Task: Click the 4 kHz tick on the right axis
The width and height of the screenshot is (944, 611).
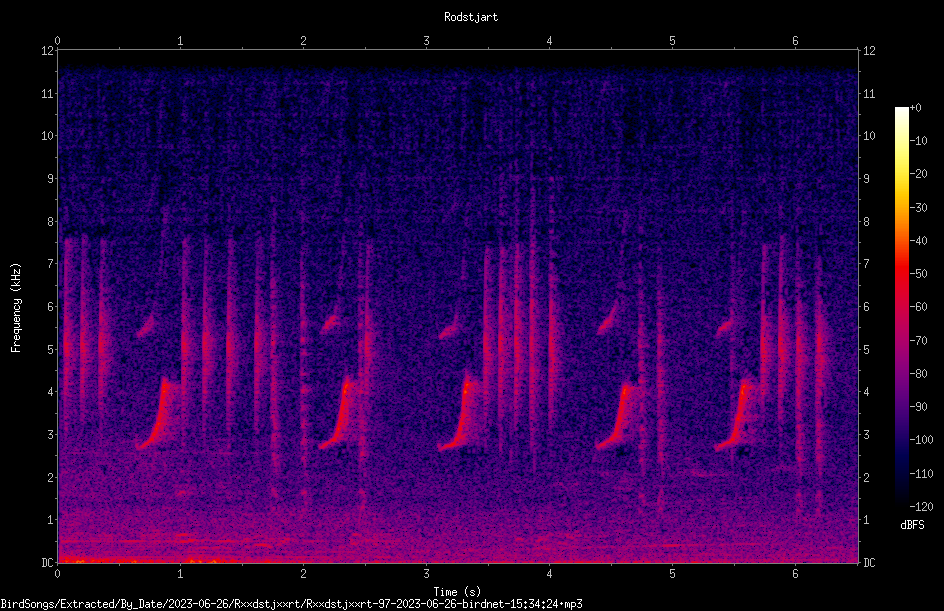Action: coord(866,392)
